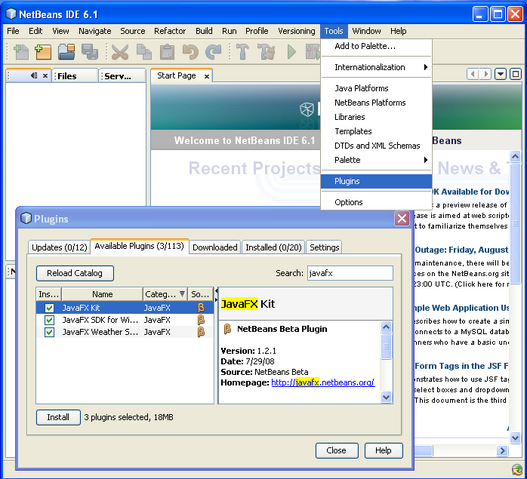Choose DTDs and XML Schemas entry
527x479 pixels.
376,146
